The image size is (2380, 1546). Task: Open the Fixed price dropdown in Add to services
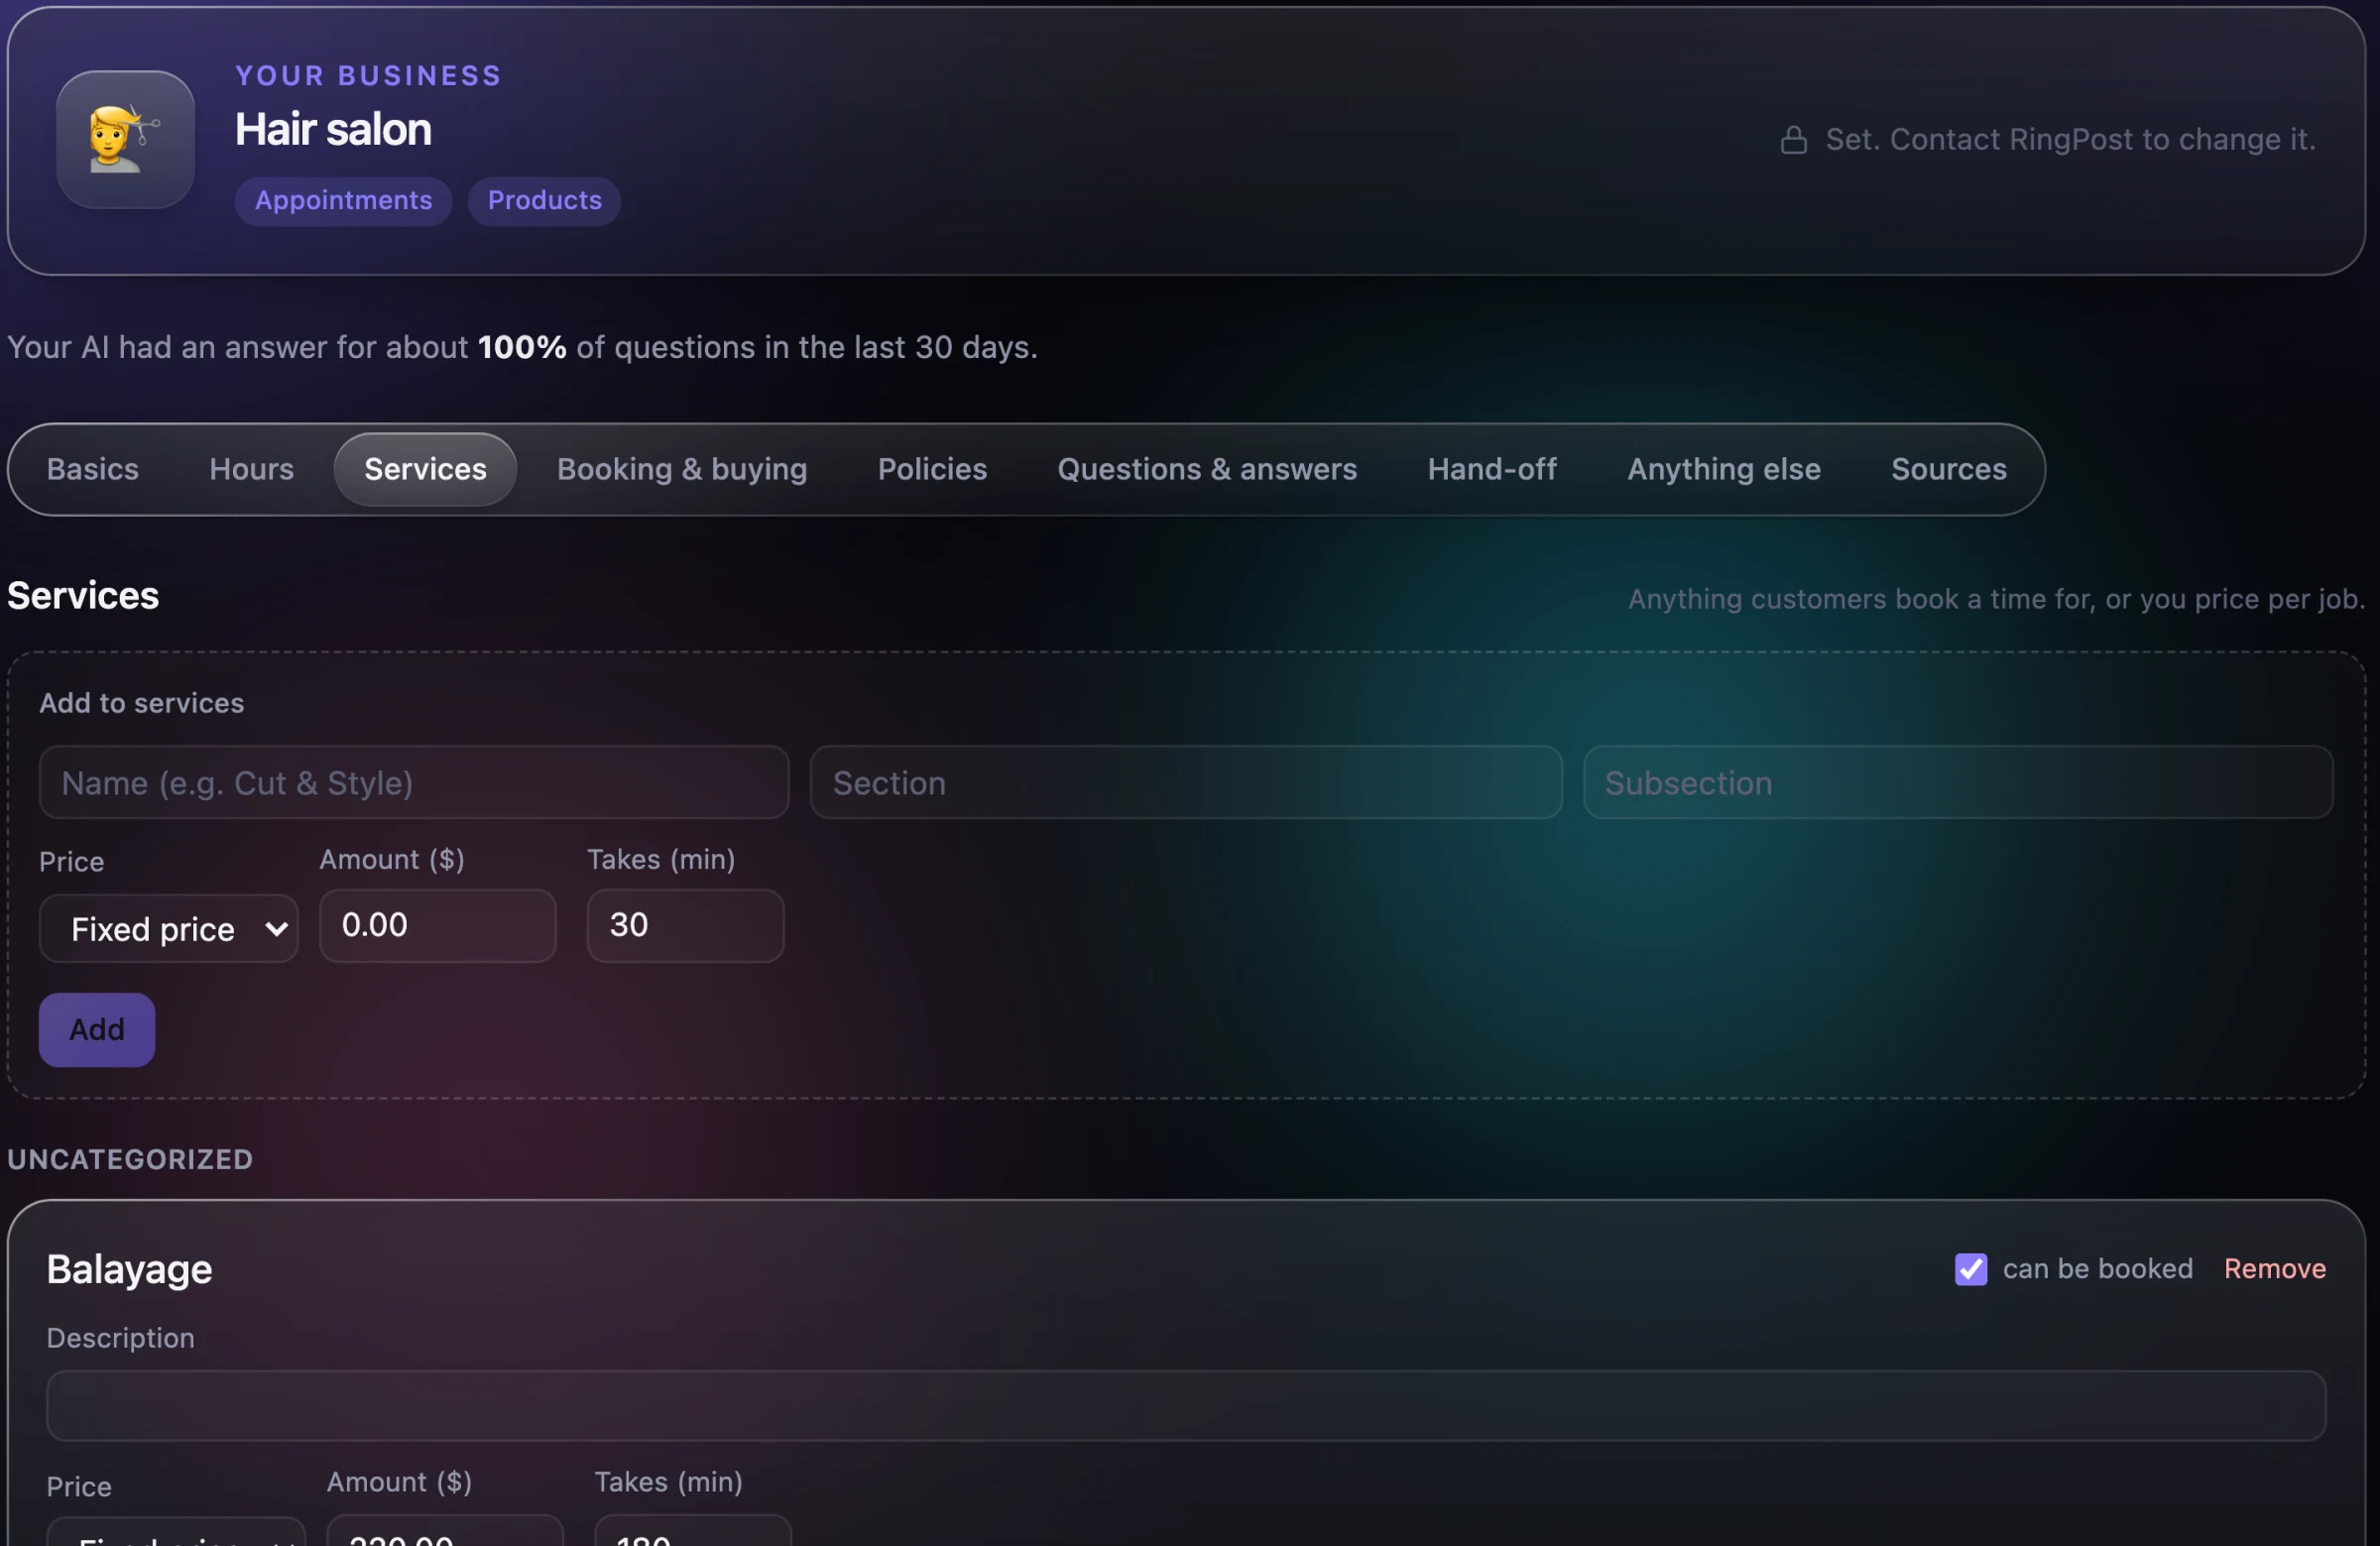168,928
